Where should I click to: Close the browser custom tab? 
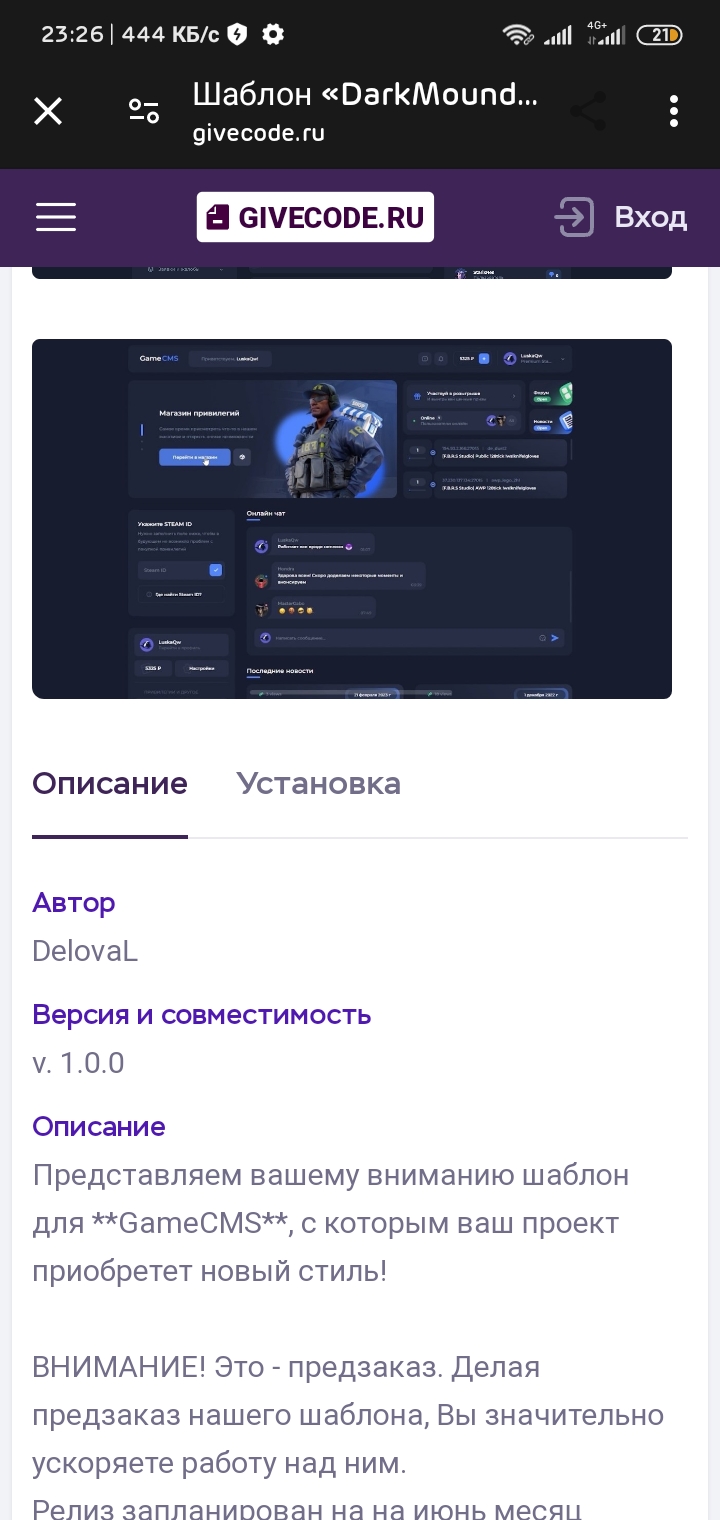click(x=48, y=111)
